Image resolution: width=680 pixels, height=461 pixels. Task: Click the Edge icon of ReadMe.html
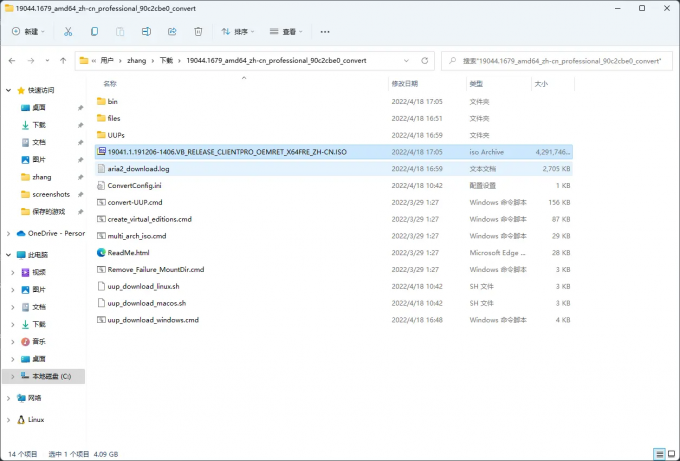[x=101, y=252]
